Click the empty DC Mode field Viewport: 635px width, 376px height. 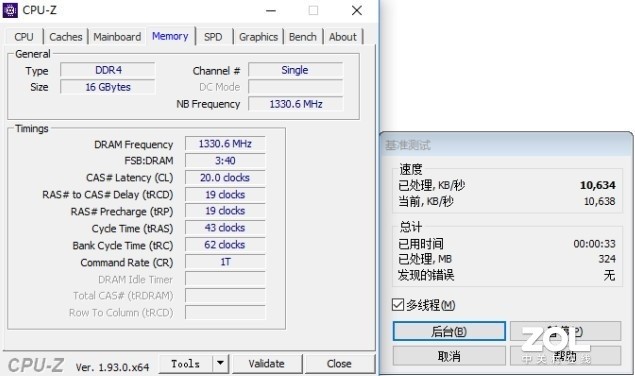coord(295,87)
